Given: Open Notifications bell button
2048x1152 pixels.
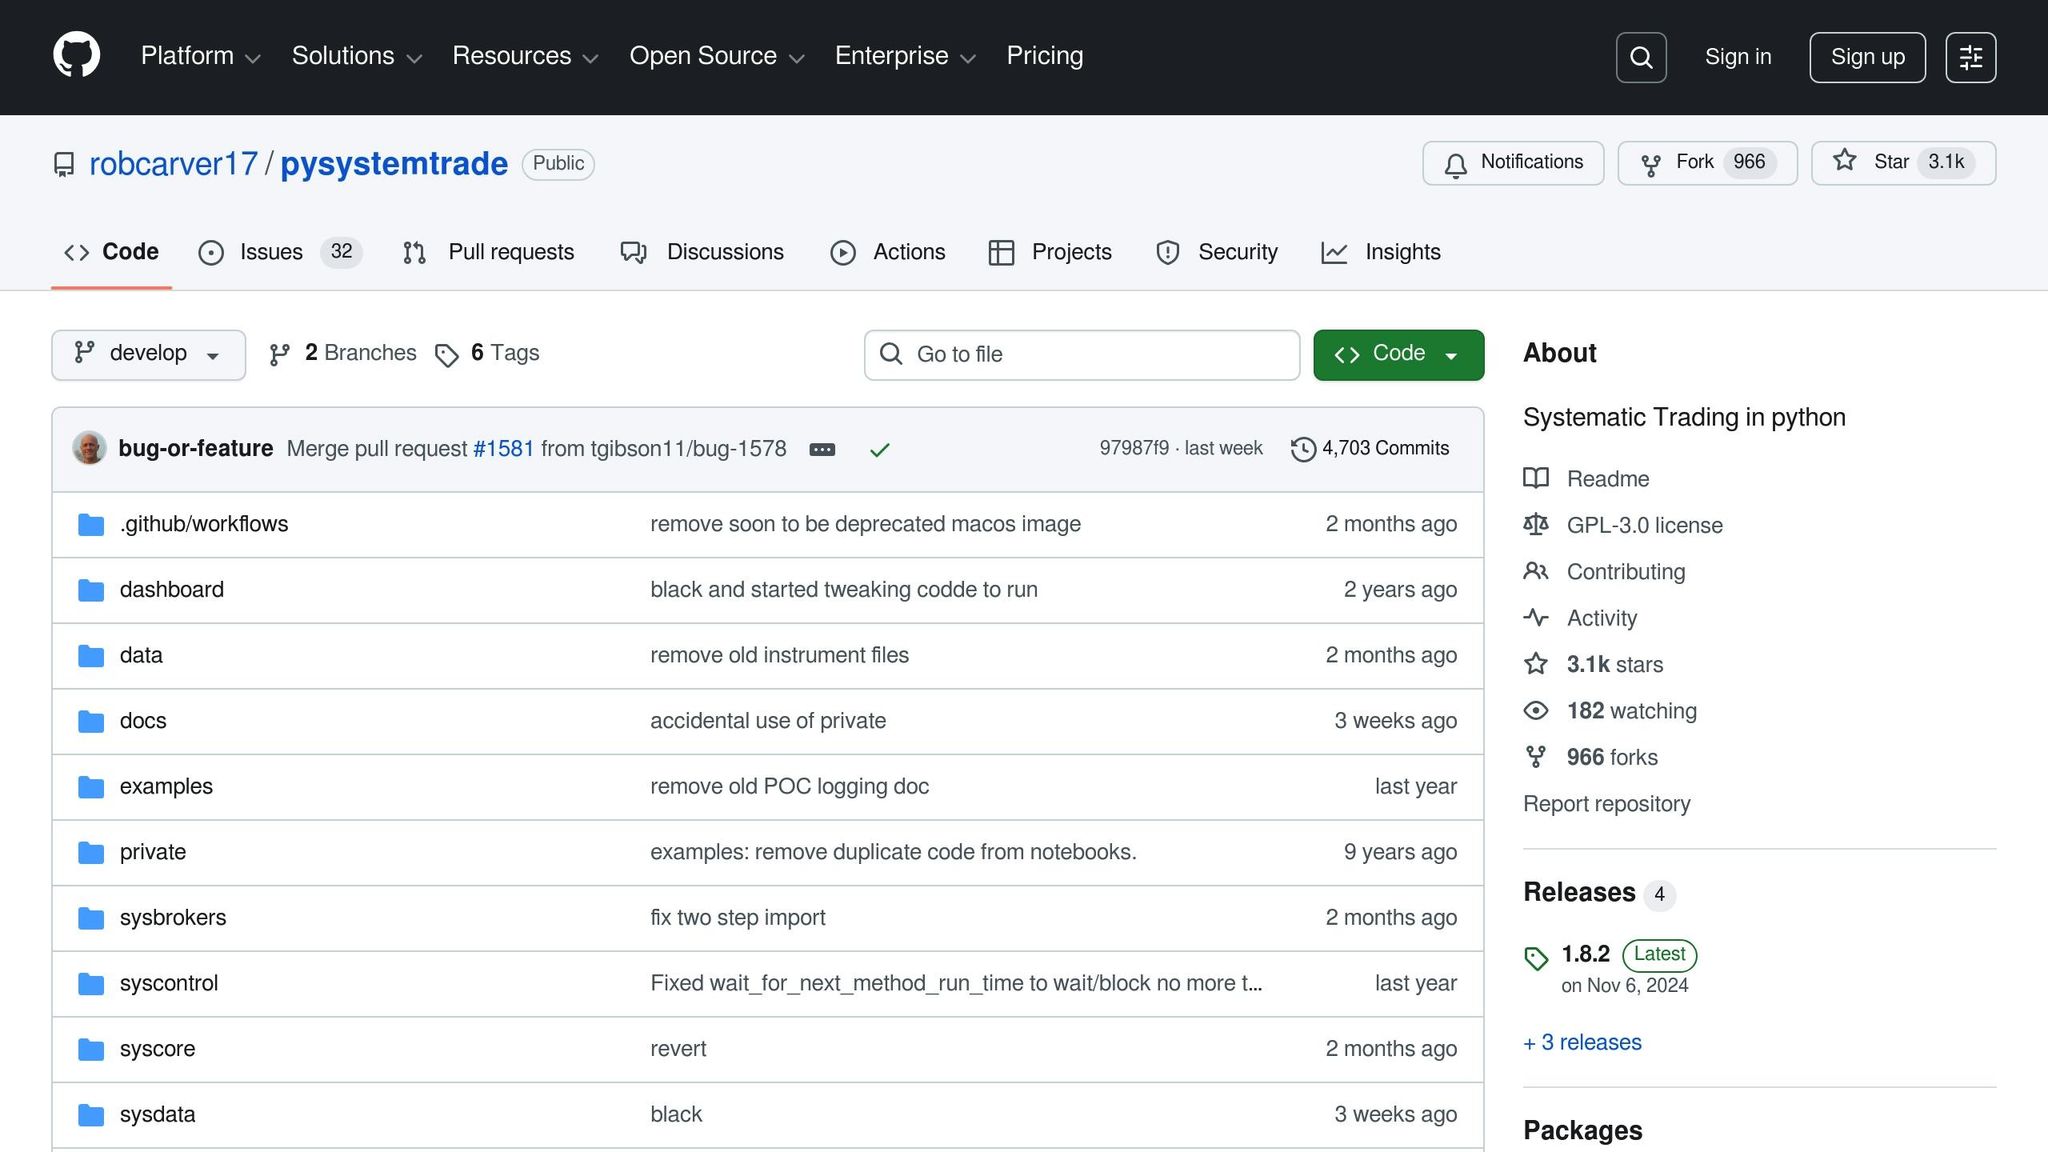Looking at the screenshot, I should (x=1513, y=163).
